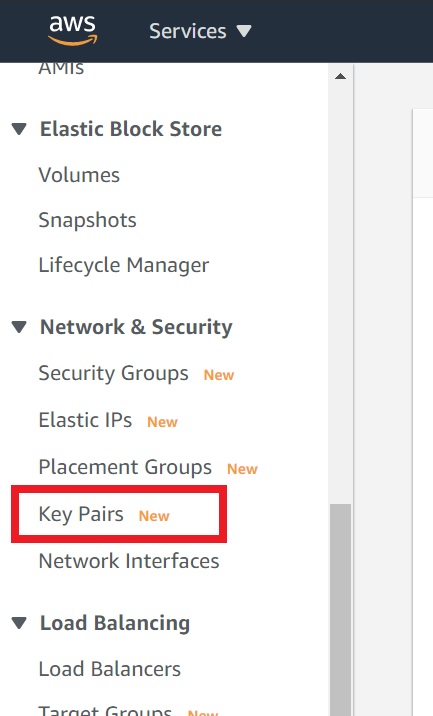Click the sidebar scroll-up arrow

click(x=340, y=76)
